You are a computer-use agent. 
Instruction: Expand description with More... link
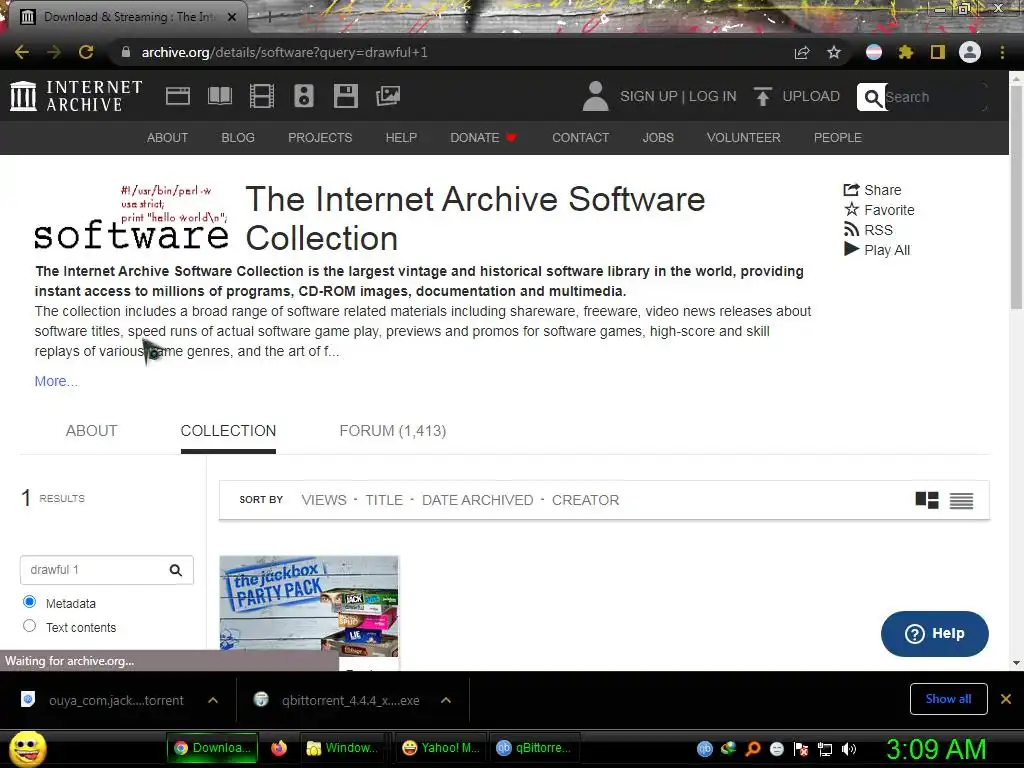tap(56, 381)
